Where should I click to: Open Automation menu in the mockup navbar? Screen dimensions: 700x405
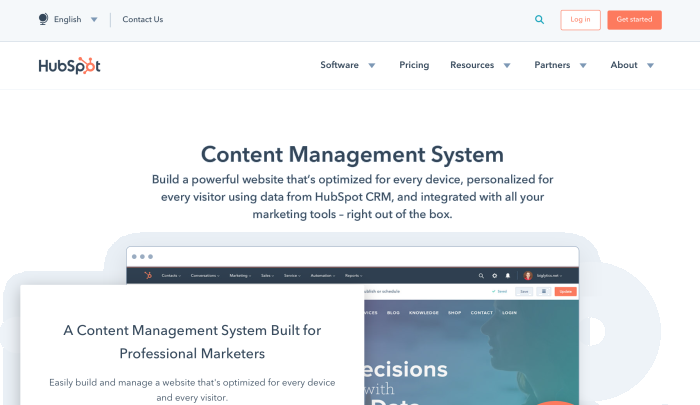coord(323,276)
